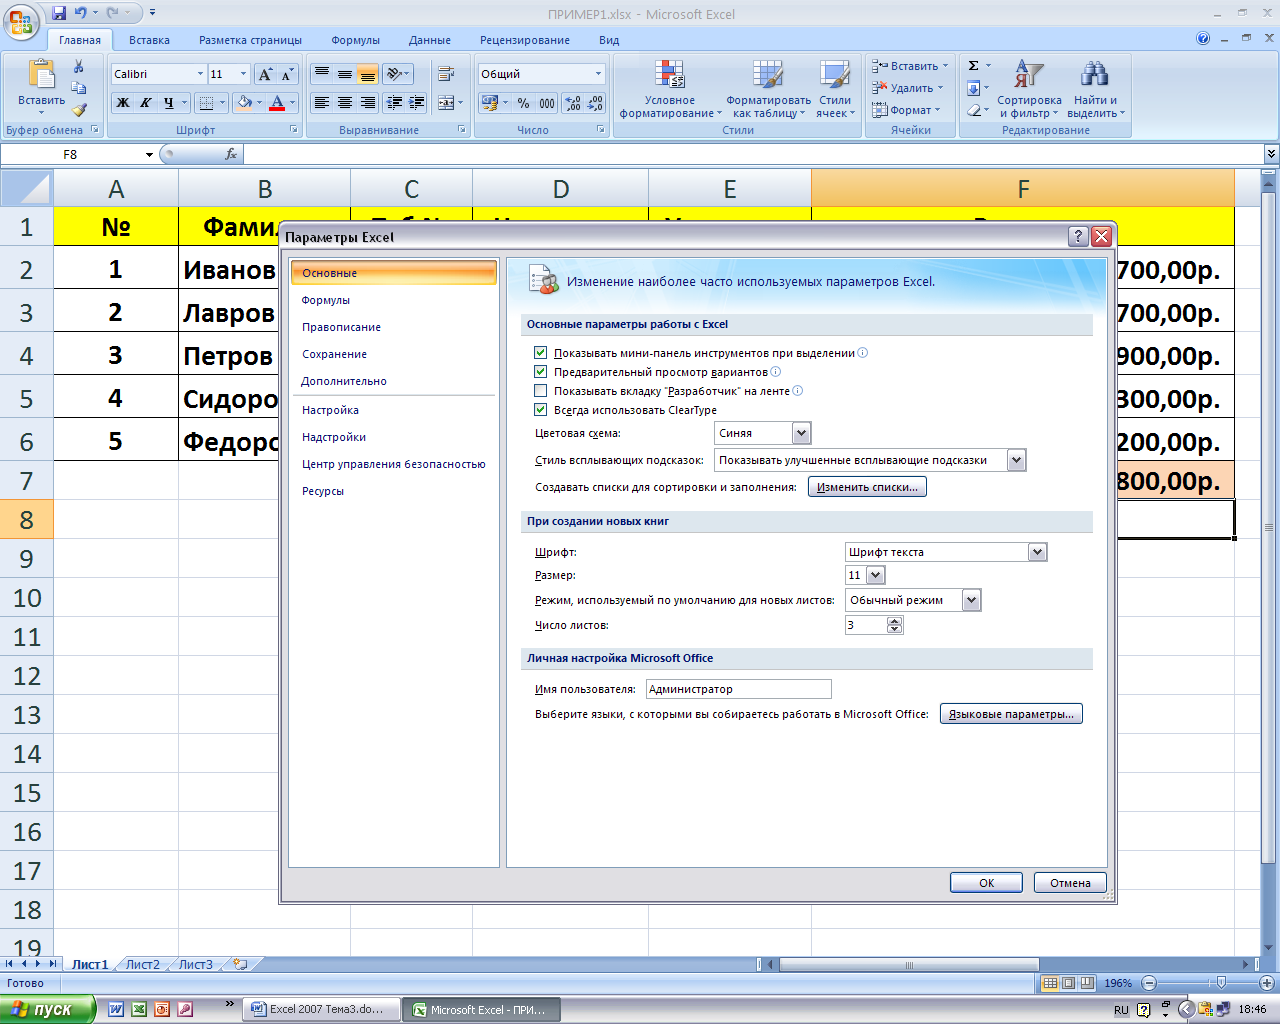1280x1024 pixels.
Task: Open the Данные ribbon tab
Action: click(x=429, y=40)
